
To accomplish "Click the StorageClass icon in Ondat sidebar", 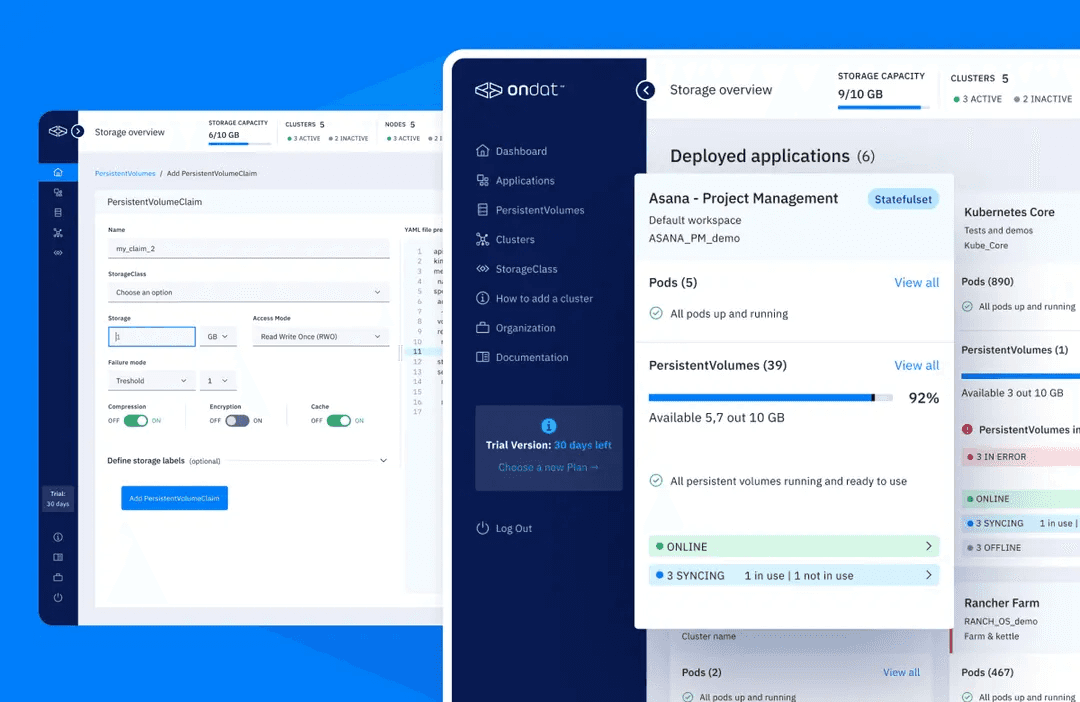I will [482, 269].
